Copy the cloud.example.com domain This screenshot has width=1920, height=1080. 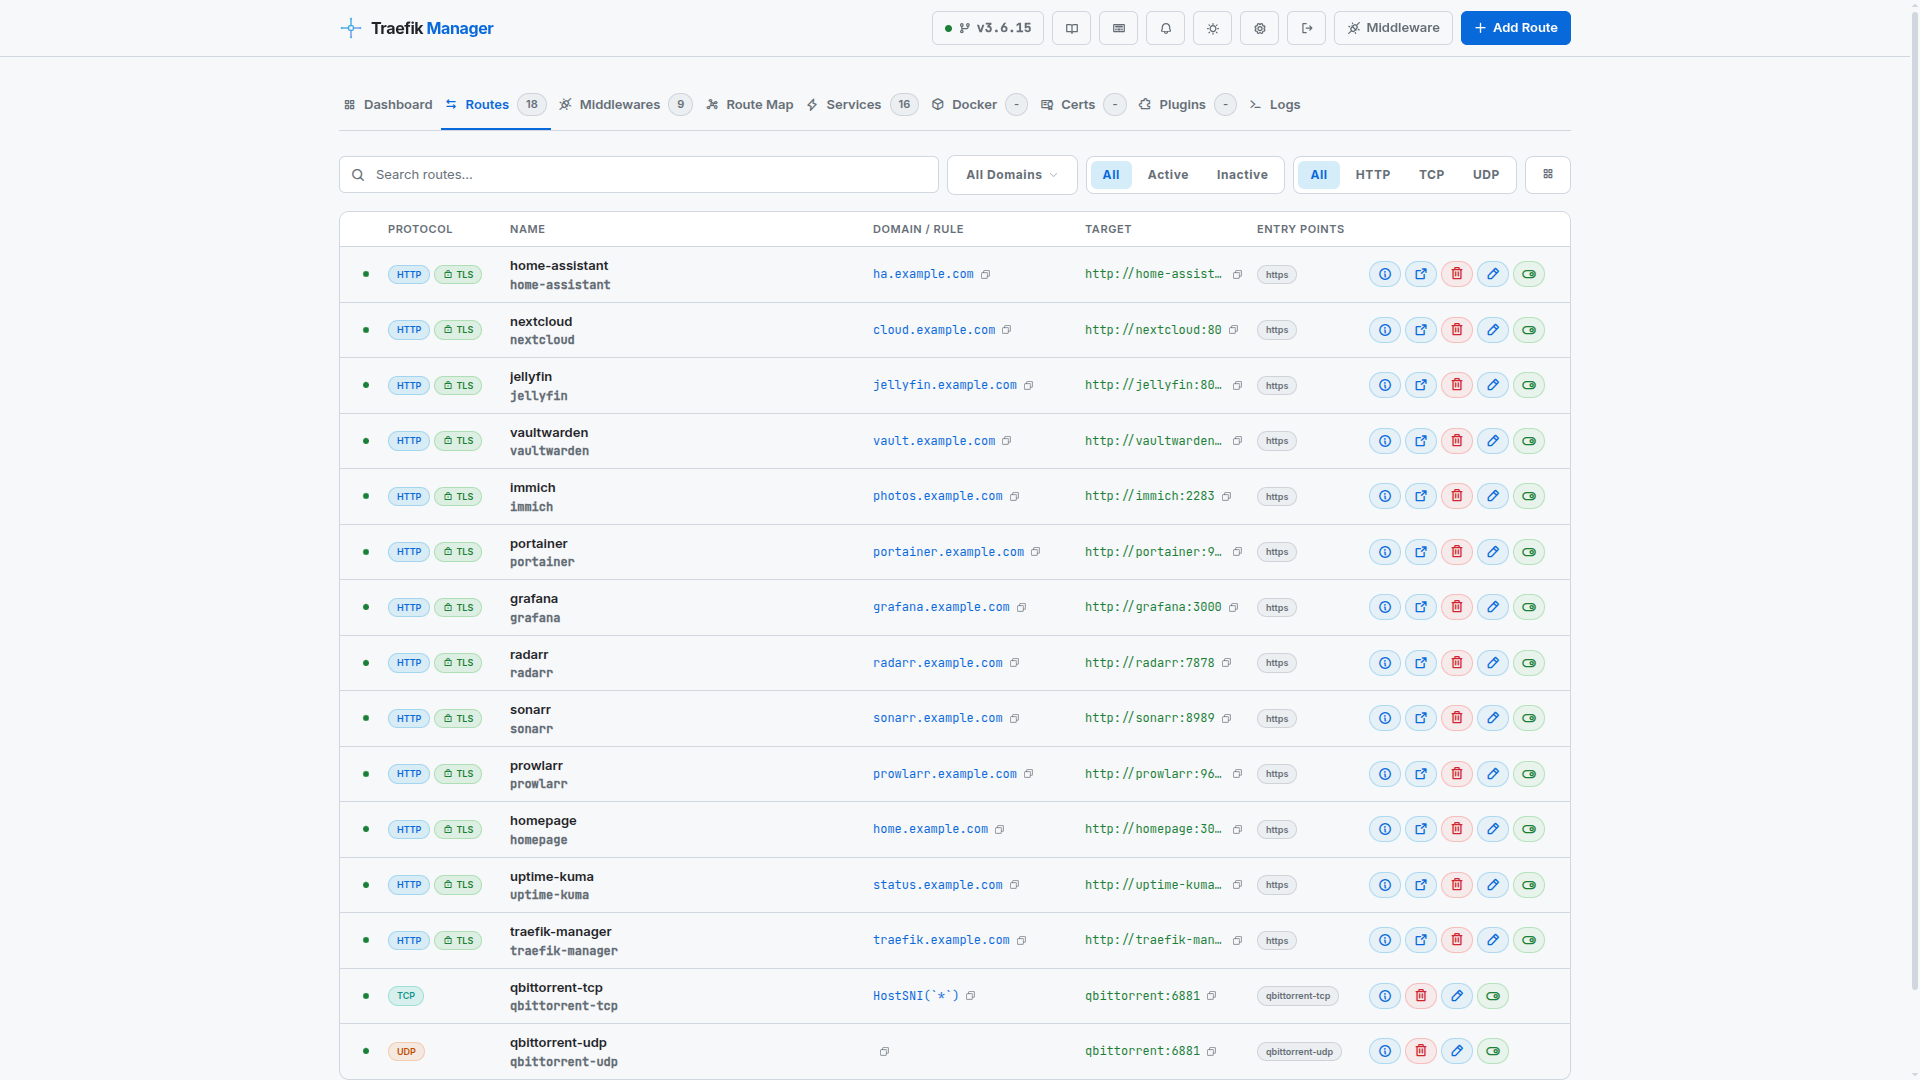point(1007,330)
